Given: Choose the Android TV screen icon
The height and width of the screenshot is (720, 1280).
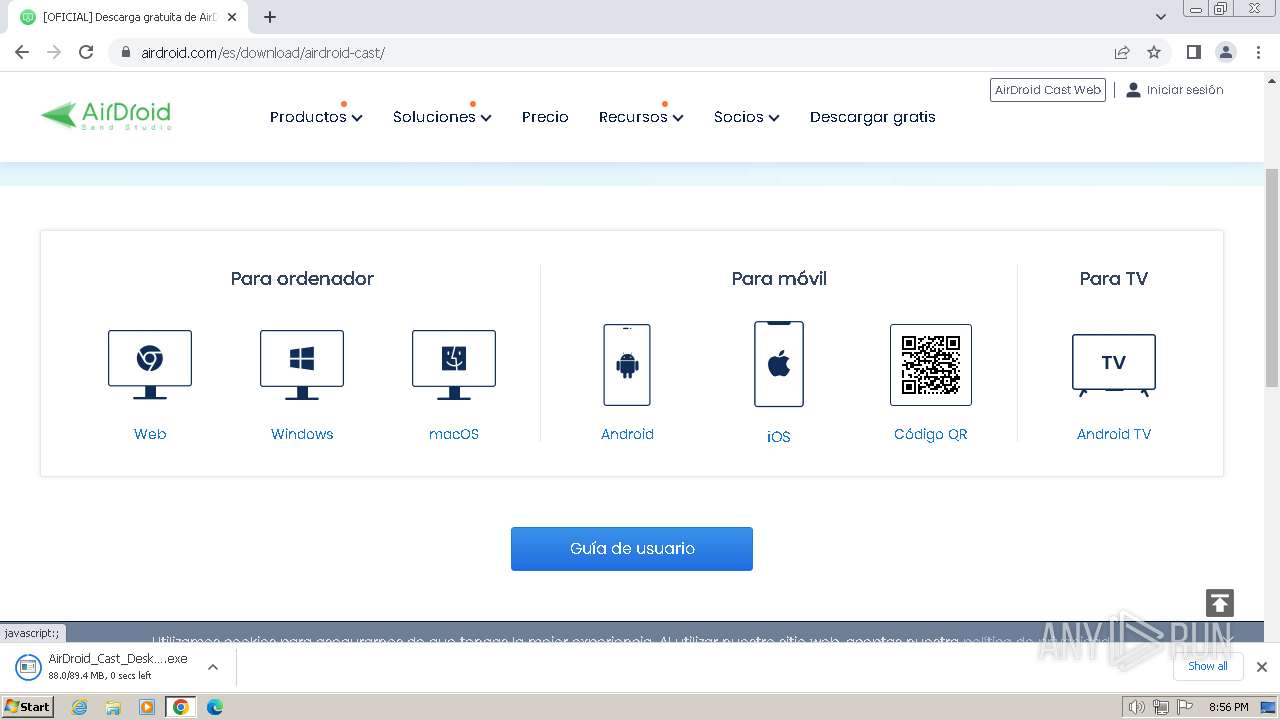Looking at the screenshot, I should click(x=1114, y=365).
